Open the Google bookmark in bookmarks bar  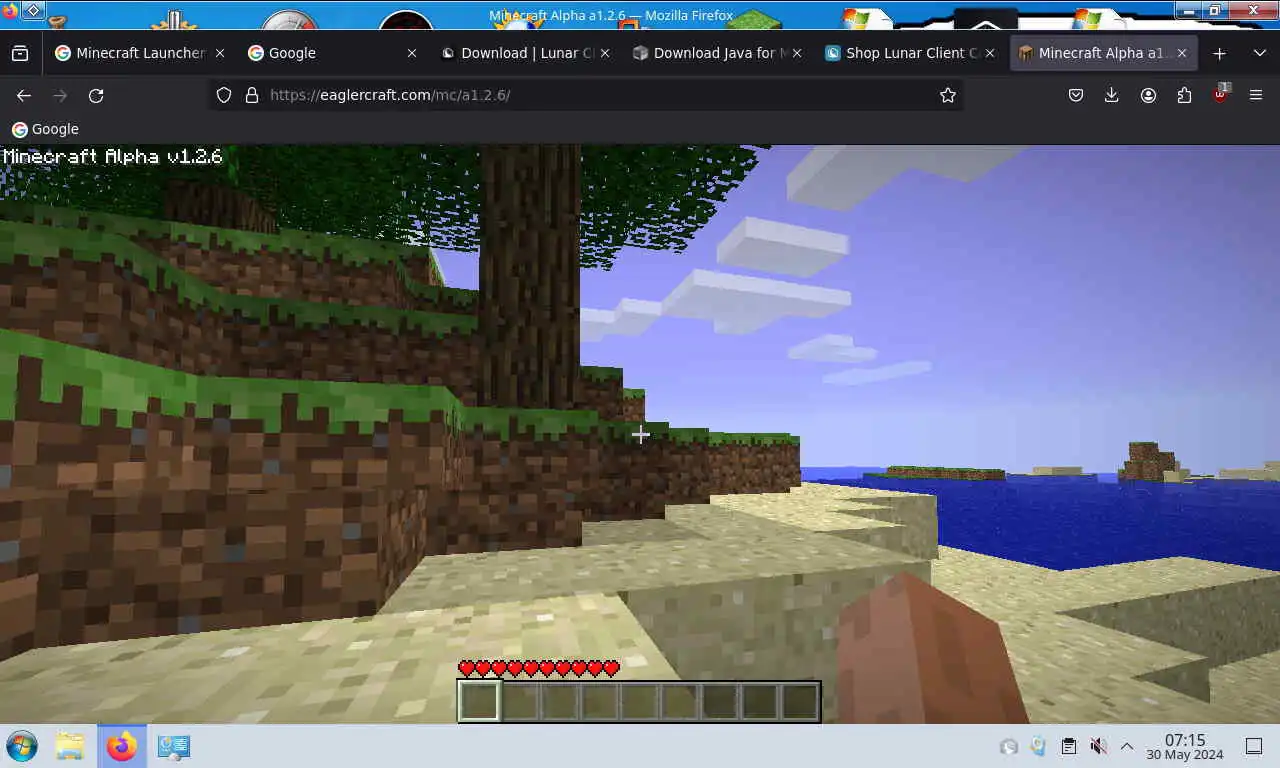click(45, 129)
